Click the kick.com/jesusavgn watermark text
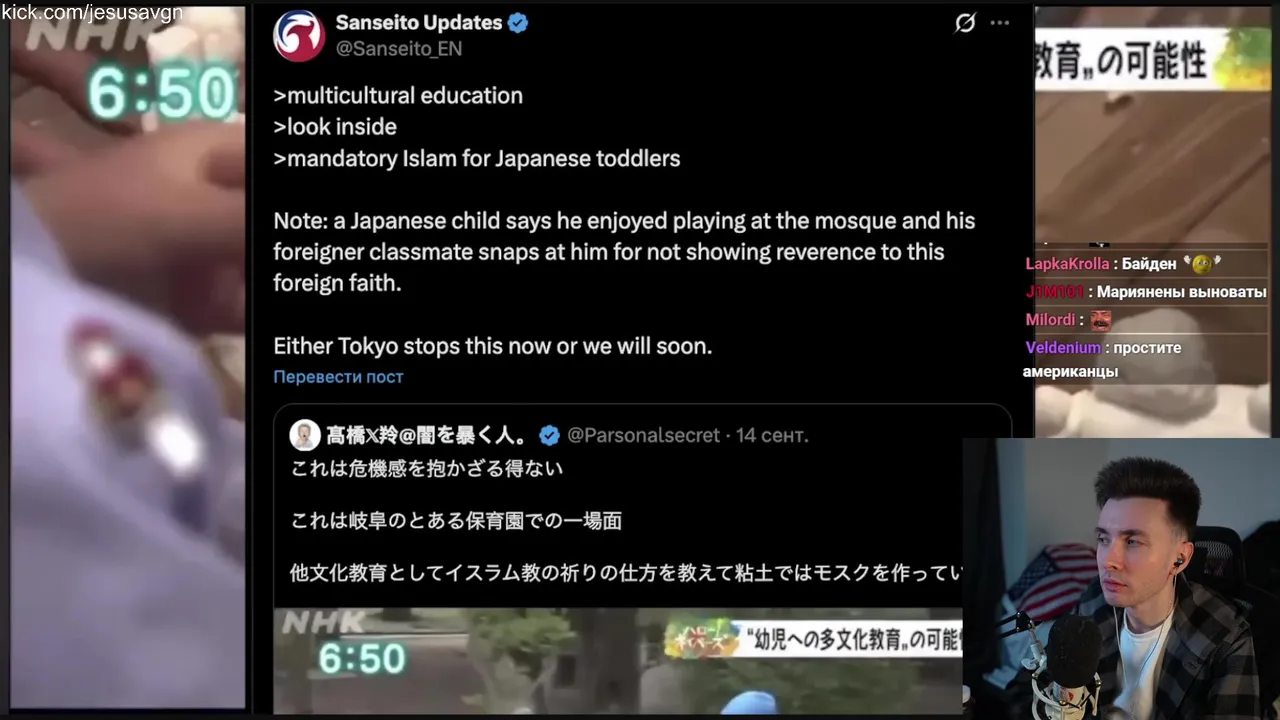 point(91,14)
